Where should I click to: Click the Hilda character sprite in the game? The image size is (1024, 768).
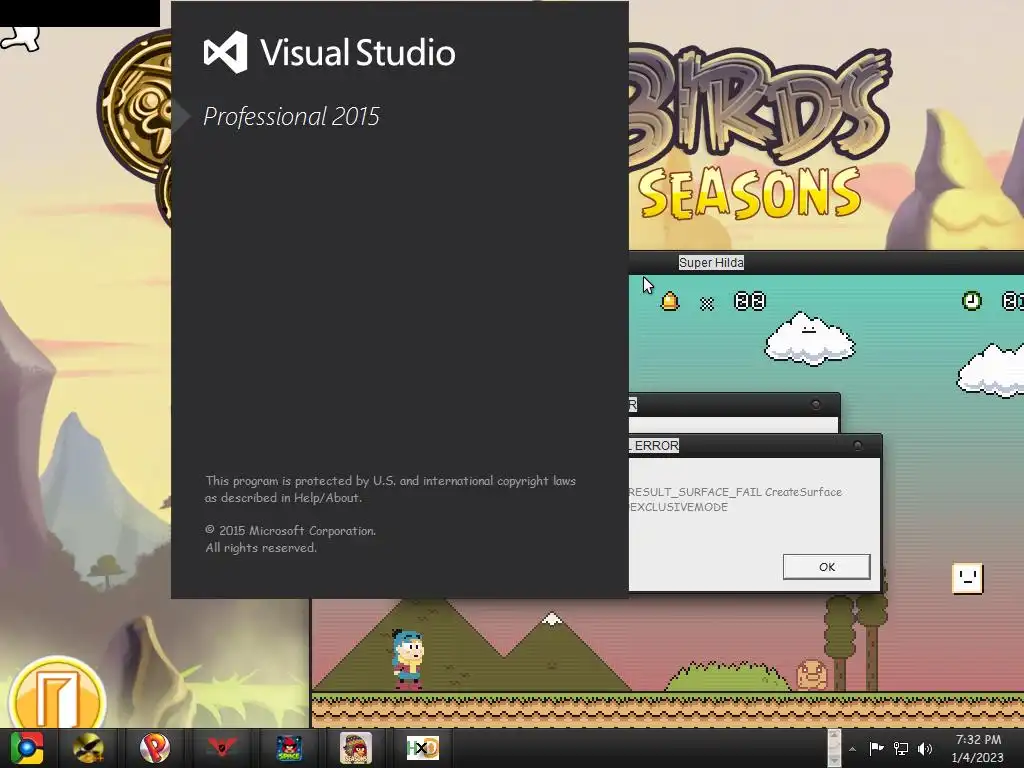click(x=408, y=659)
